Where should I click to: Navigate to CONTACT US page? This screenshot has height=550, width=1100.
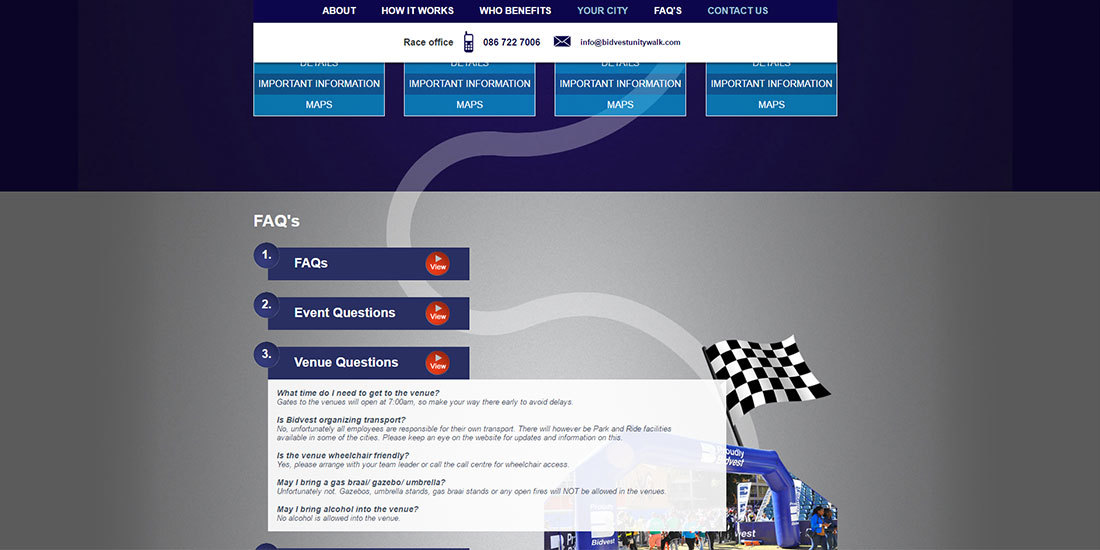tap(737, 11)
